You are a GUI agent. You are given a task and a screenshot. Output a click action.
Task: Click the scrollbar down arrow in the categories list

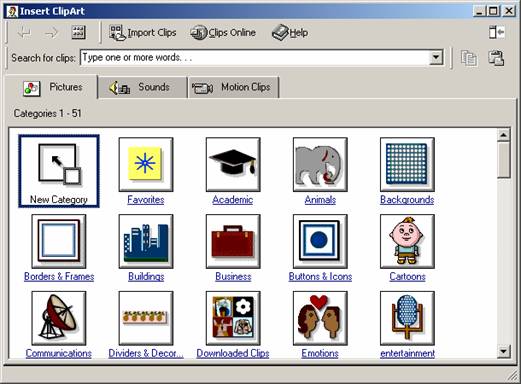click(503, 351)
